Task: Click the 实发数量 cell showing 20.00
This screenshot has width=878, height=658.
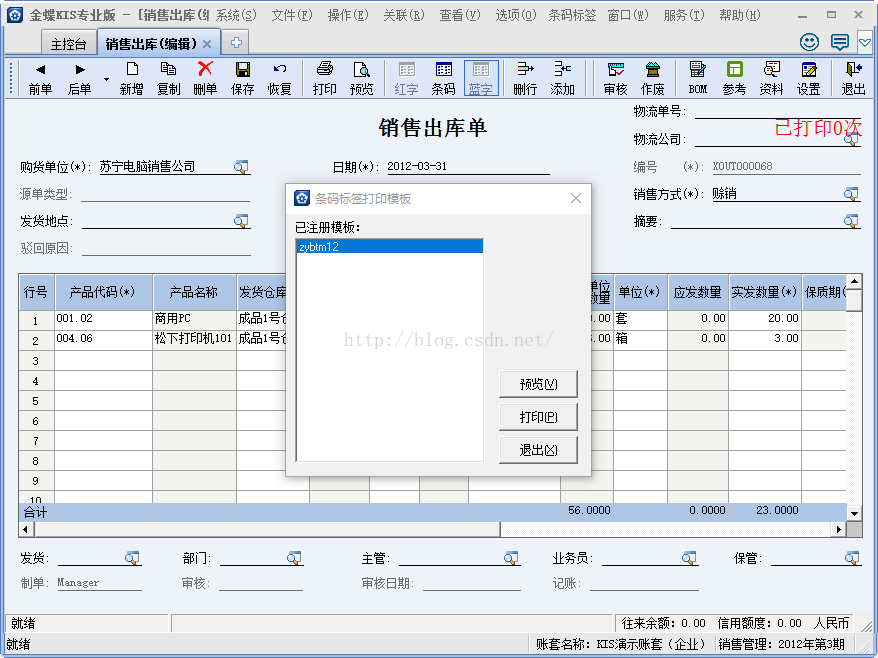Action: click(x=765, y=319)
